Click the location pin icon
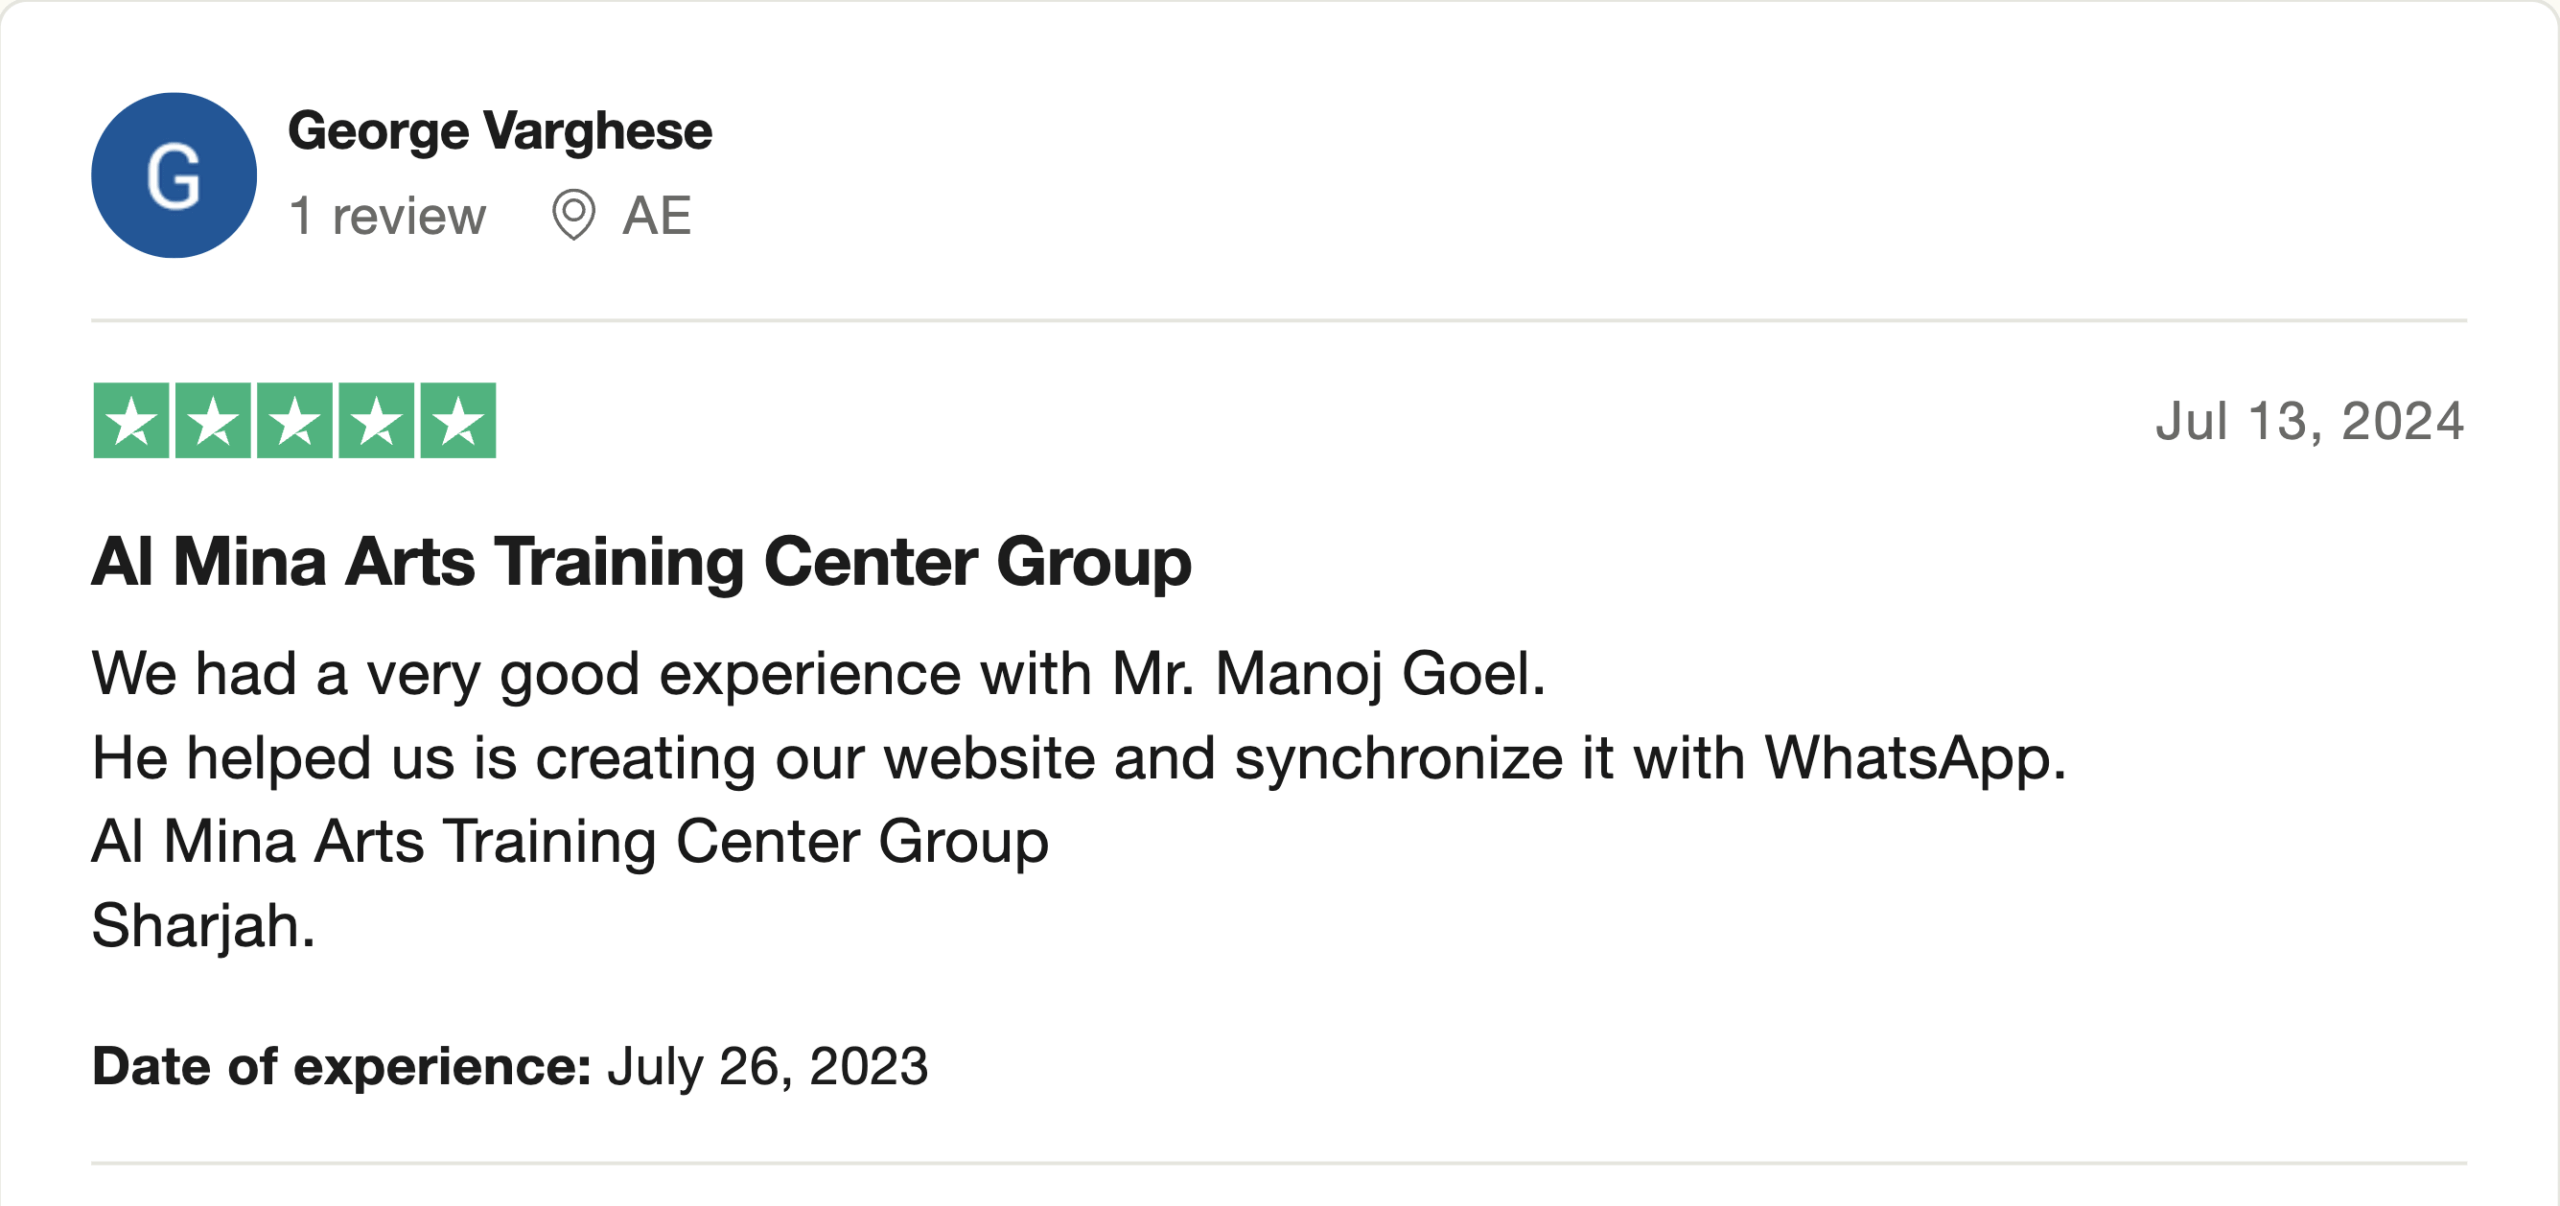 [x=573, y=215]
